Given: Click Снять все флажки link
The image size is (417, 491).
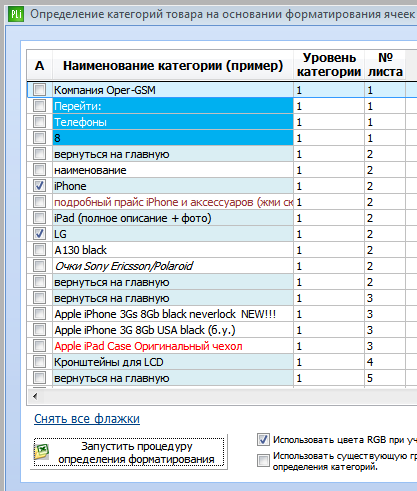Looking at the screenshot, I should point(87,419).
